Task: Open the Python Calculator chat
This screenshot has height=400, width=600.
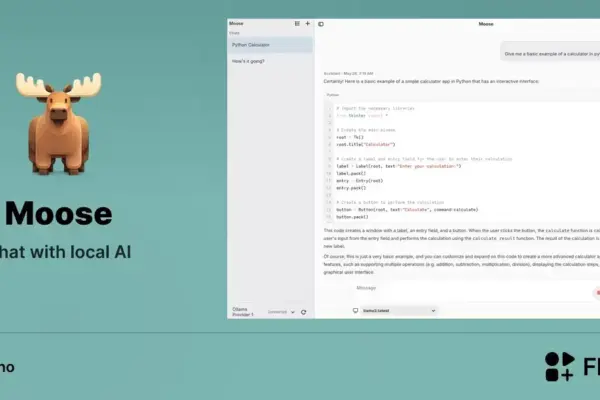Action: click(270, 45)
